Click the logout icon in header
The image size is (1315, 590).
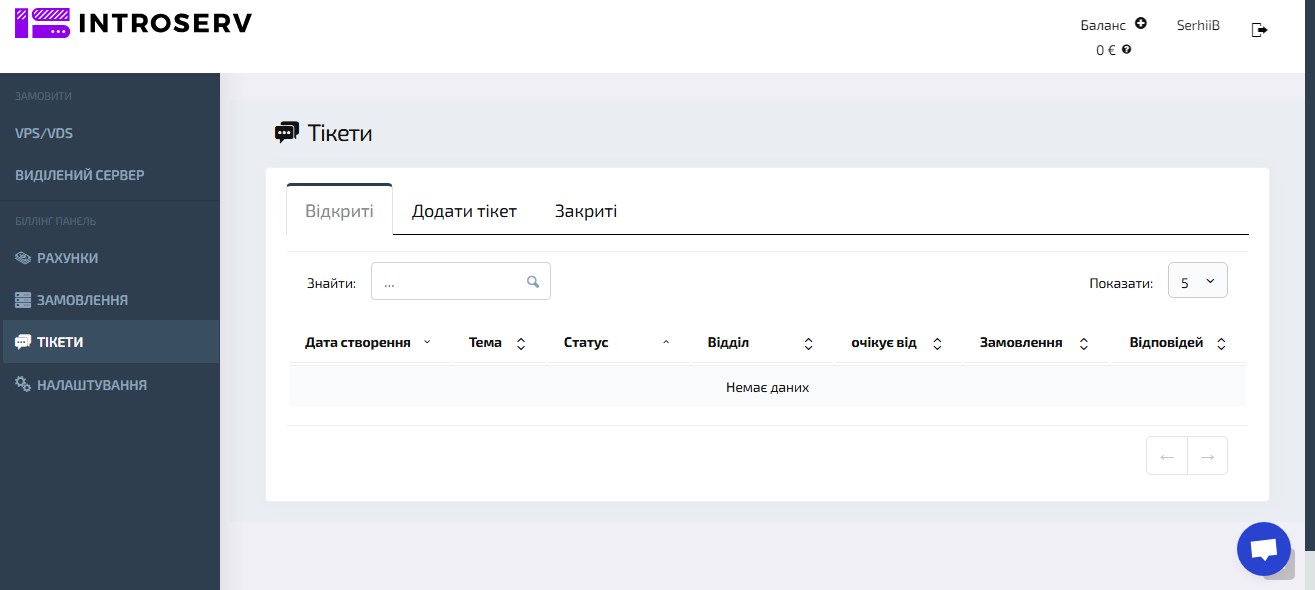click(x=1259, y=30)
